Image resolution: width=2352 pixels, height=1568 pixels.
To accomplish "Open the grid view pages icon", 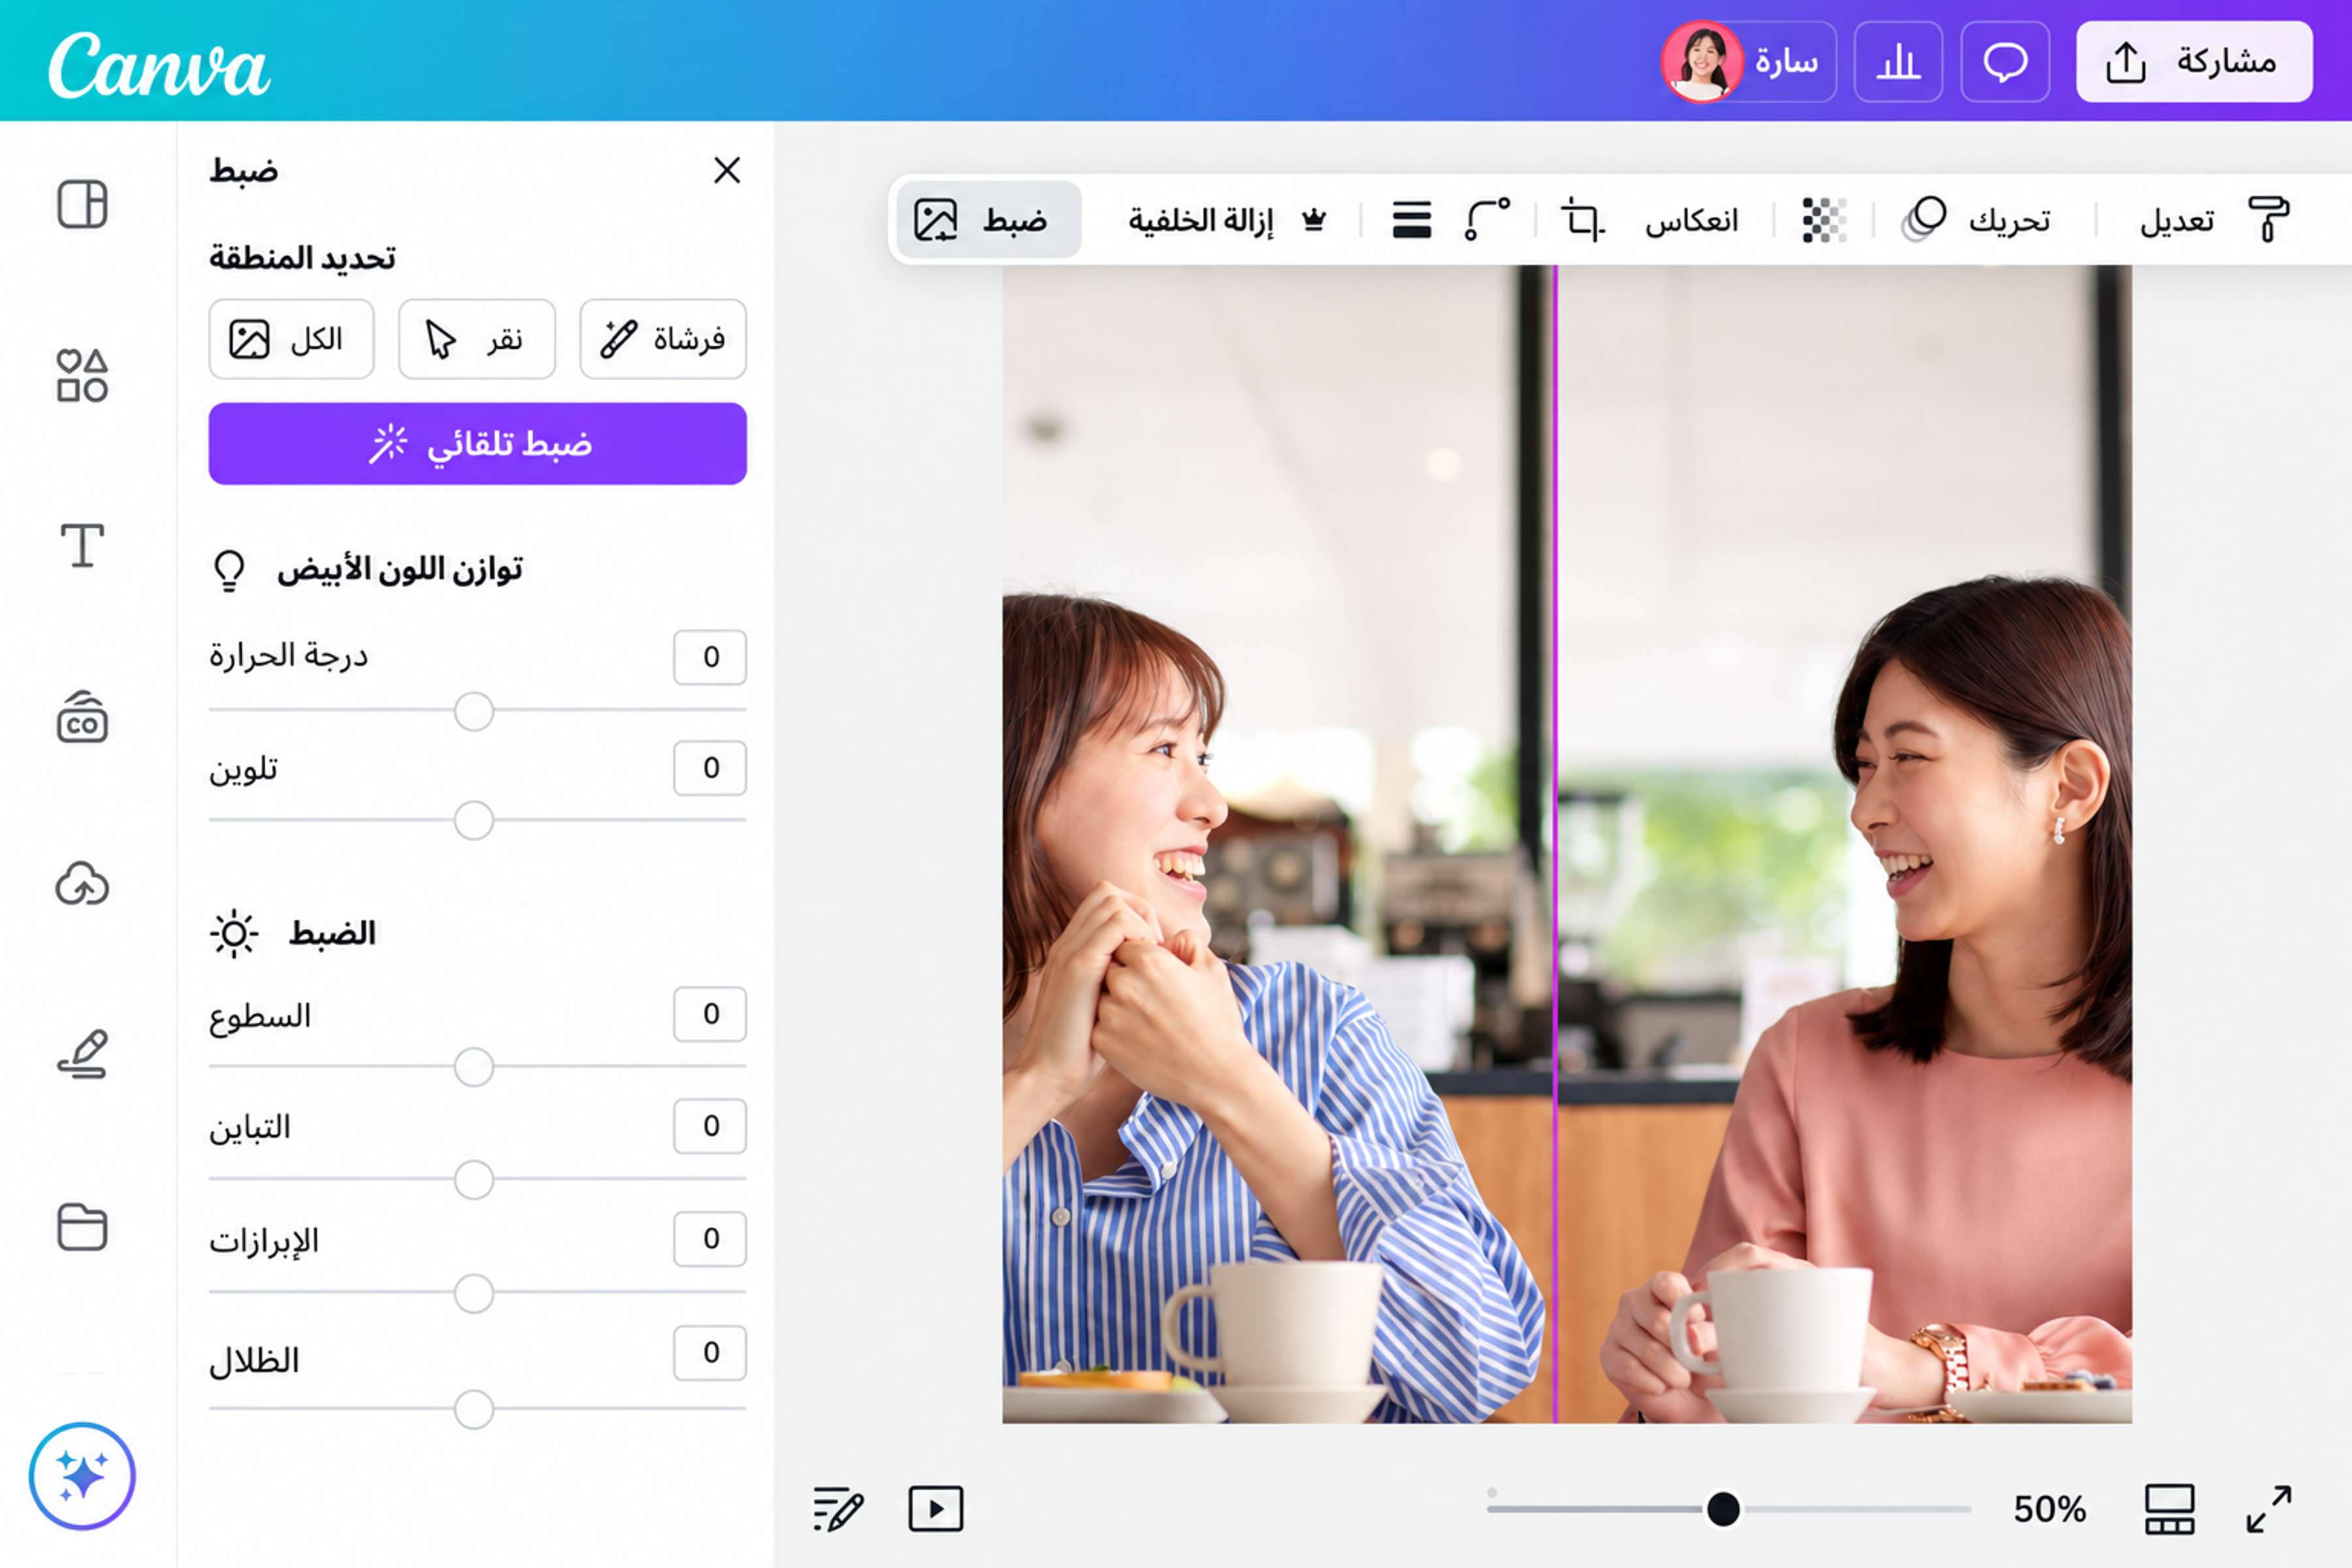I will point(2169,1508).
